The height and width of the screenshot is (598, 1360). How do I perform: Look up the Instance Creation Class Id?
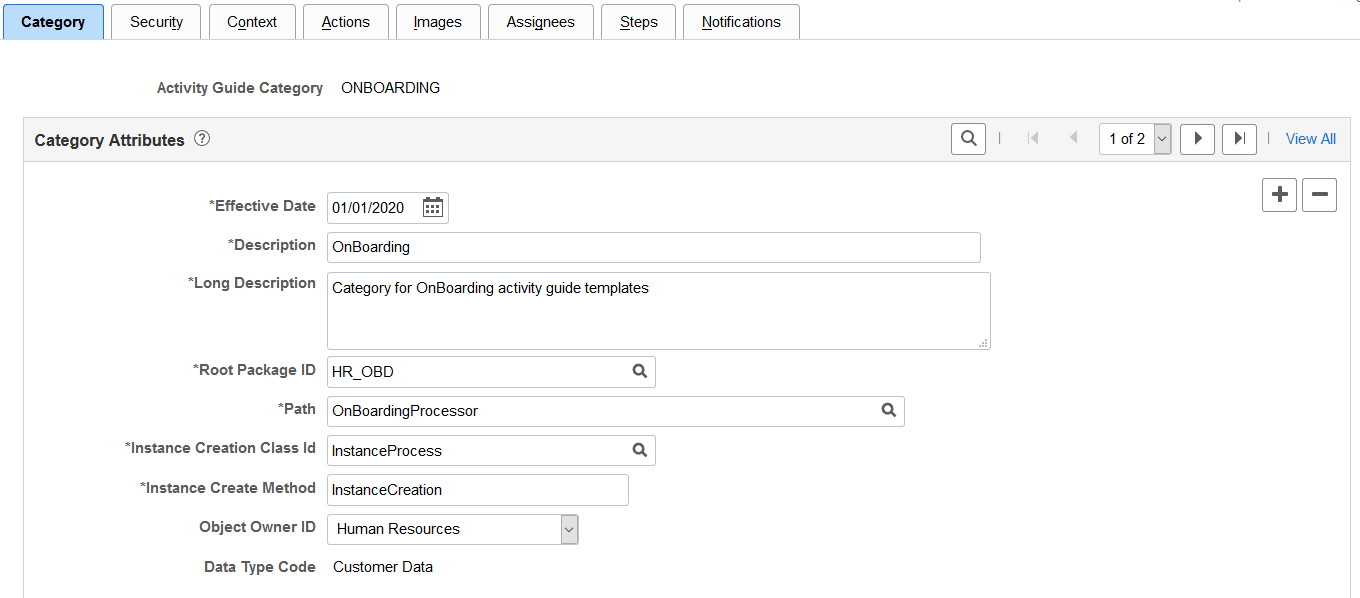tap(639, 450)
